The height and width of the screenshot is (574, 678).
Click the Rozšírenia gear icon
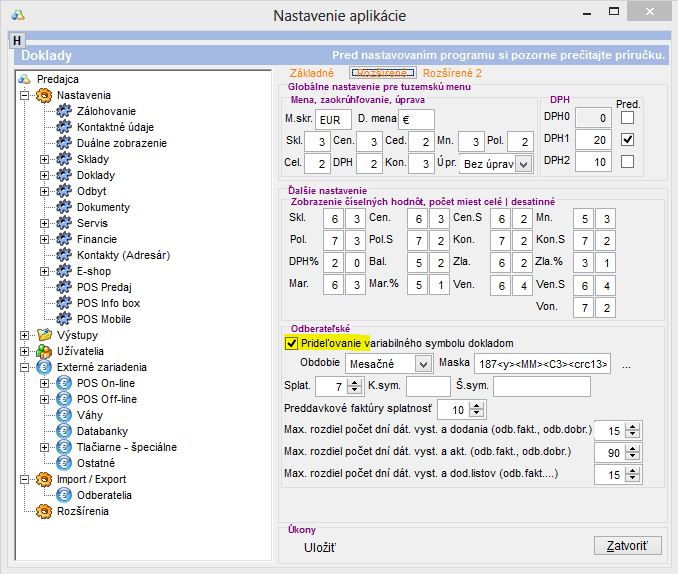(44, 511)
